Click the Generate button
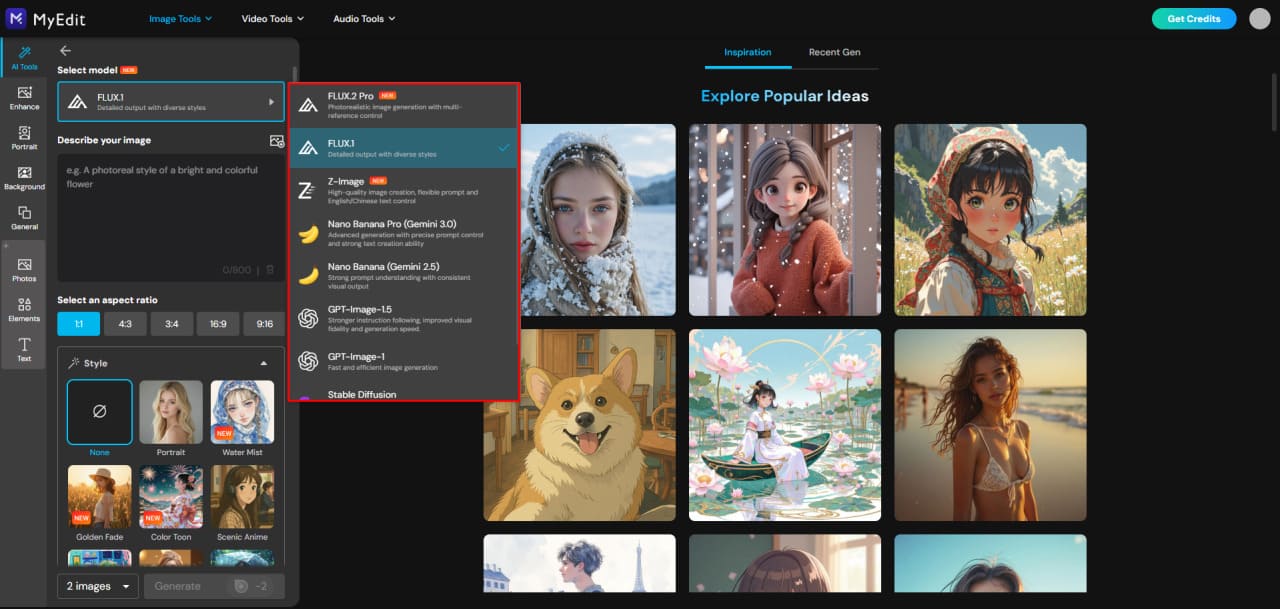The height and width of the screenshot is (609, 1280). [x=214, y=586]
